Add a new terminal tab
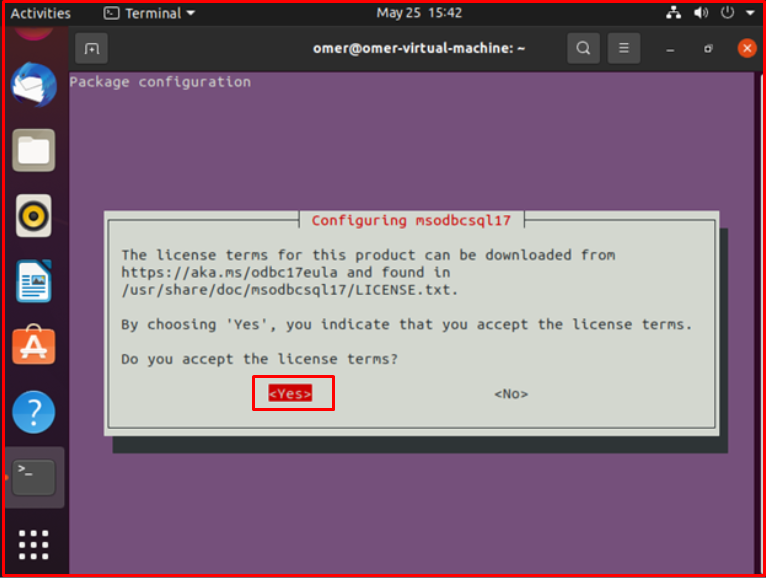Screen dimensions: 766x578 pyautogui.click(x=91, y=48)
